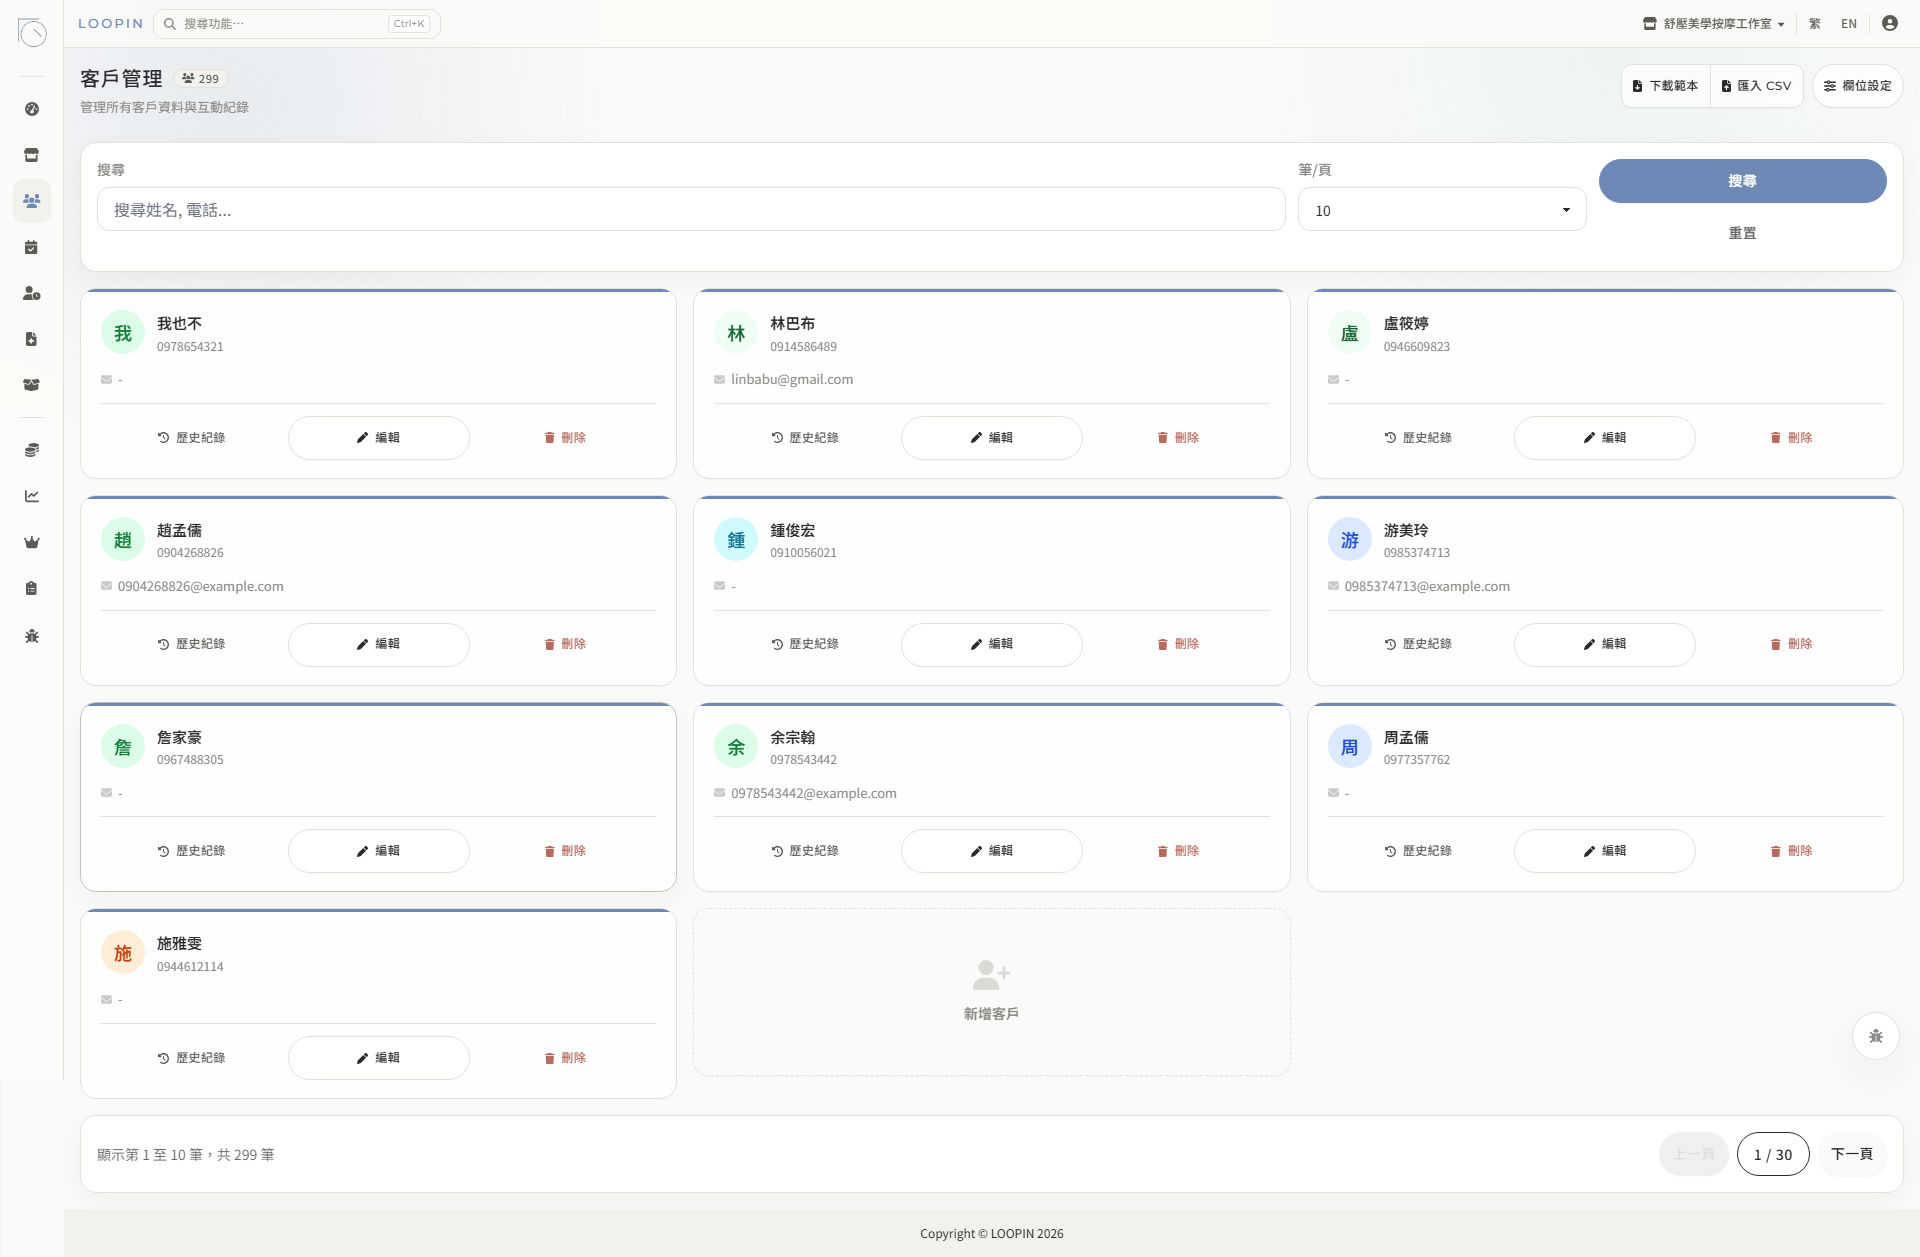Switch language to 繁

pyautogui.click(x=1815, y=23)
